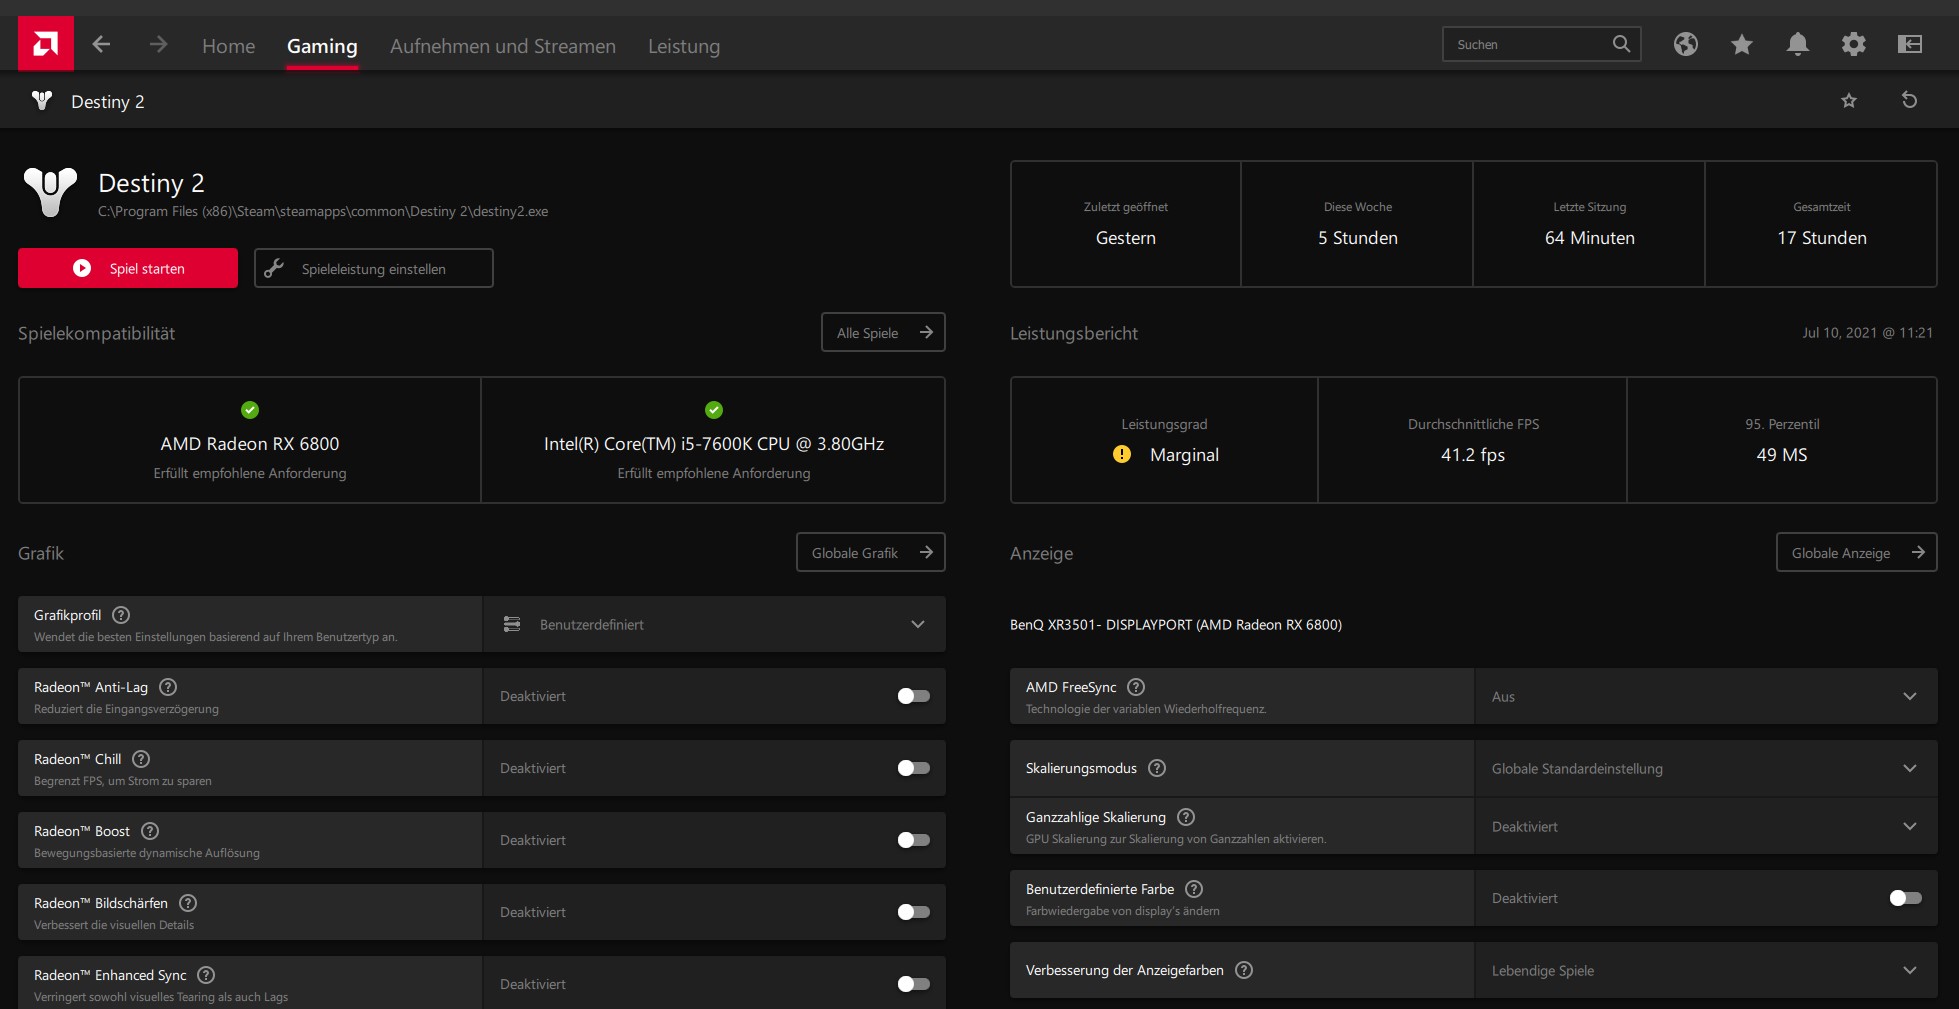Click the AMD logo icon

(x=46, y=44)
